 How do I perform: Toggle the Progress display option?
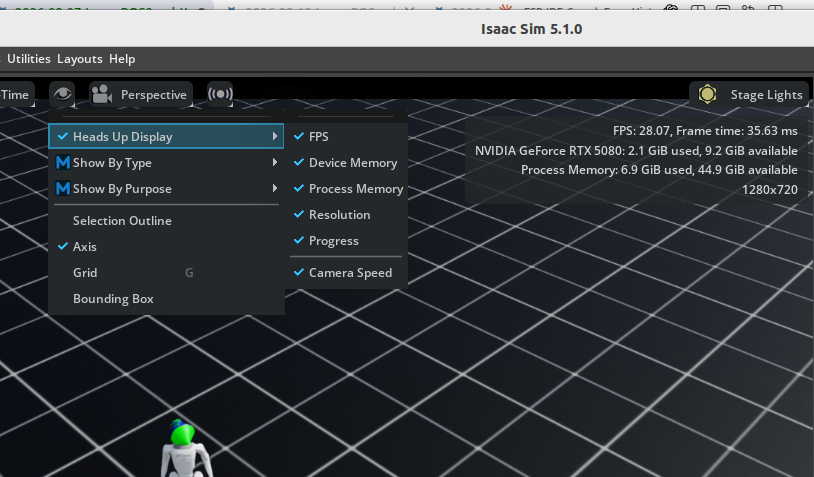[x=346, y=240]
